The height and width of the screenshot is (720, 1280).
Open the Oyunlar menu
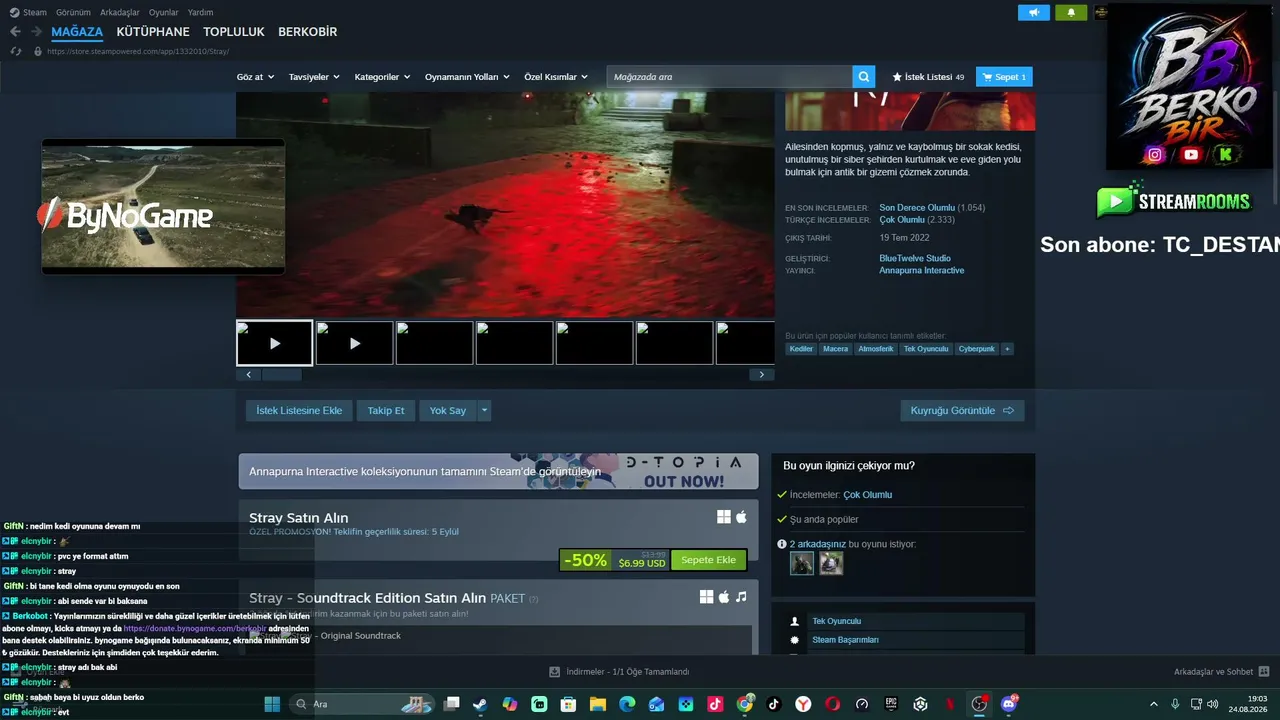(164, 13)
